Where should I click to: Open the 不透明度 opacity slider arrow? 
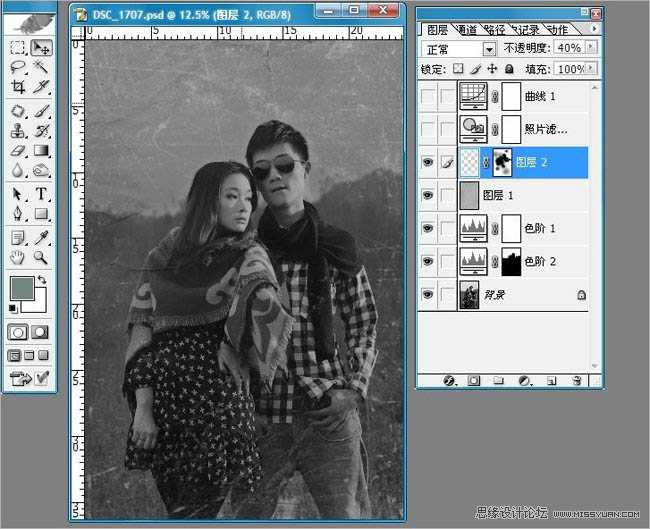click(x=591, y=47)
